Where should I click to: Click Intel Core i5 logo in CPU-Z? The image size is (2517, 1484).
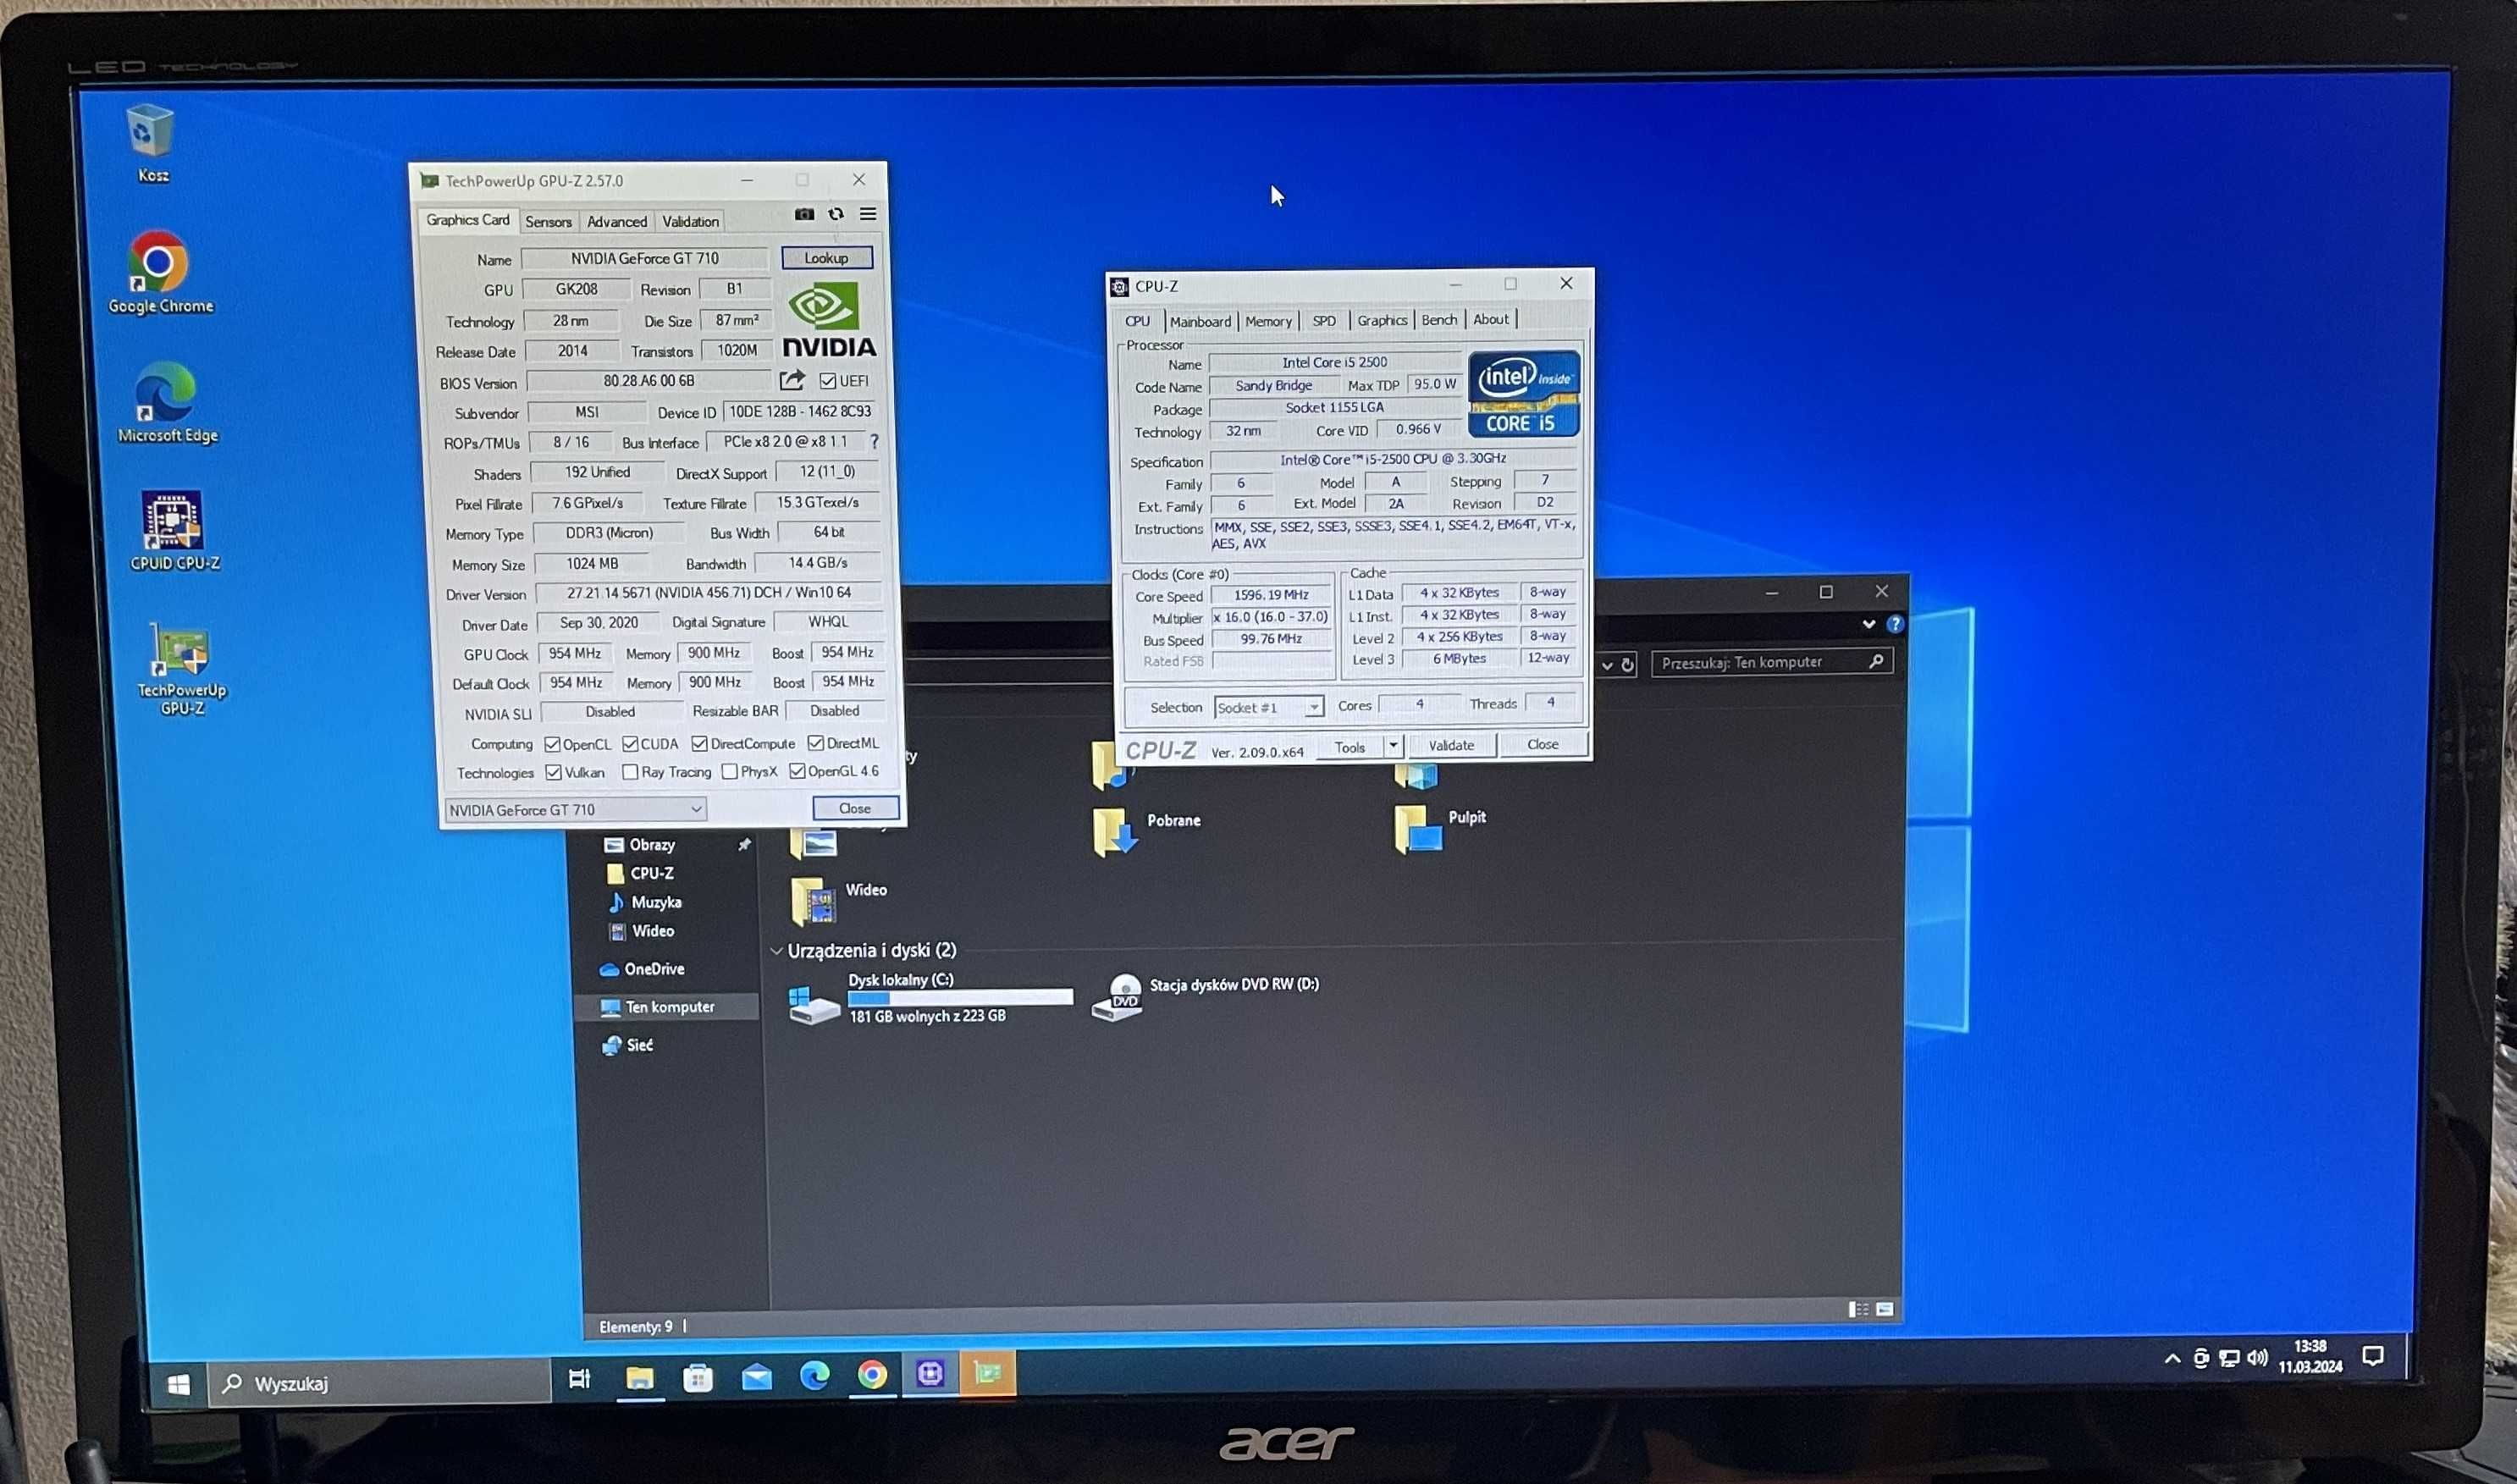click(x=1524, y=393)
